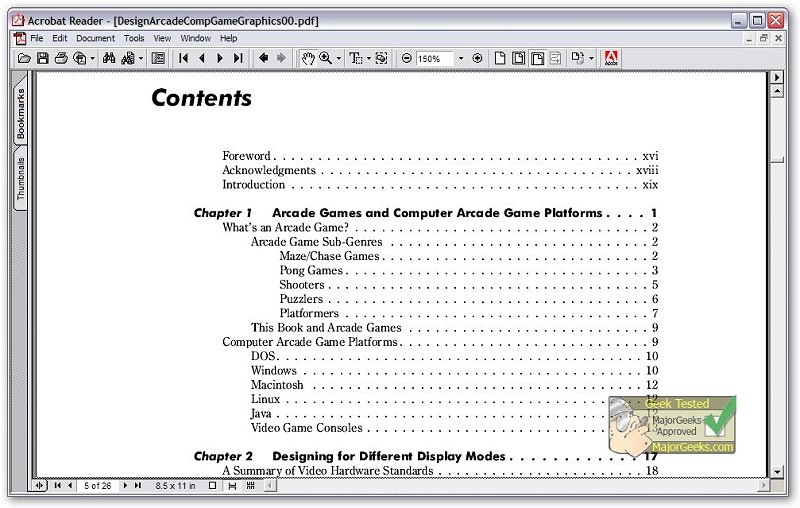This screenshot has width=800, height=508.
Task: Click the 'Chapter 1' heading line
Action: (426, 213)
